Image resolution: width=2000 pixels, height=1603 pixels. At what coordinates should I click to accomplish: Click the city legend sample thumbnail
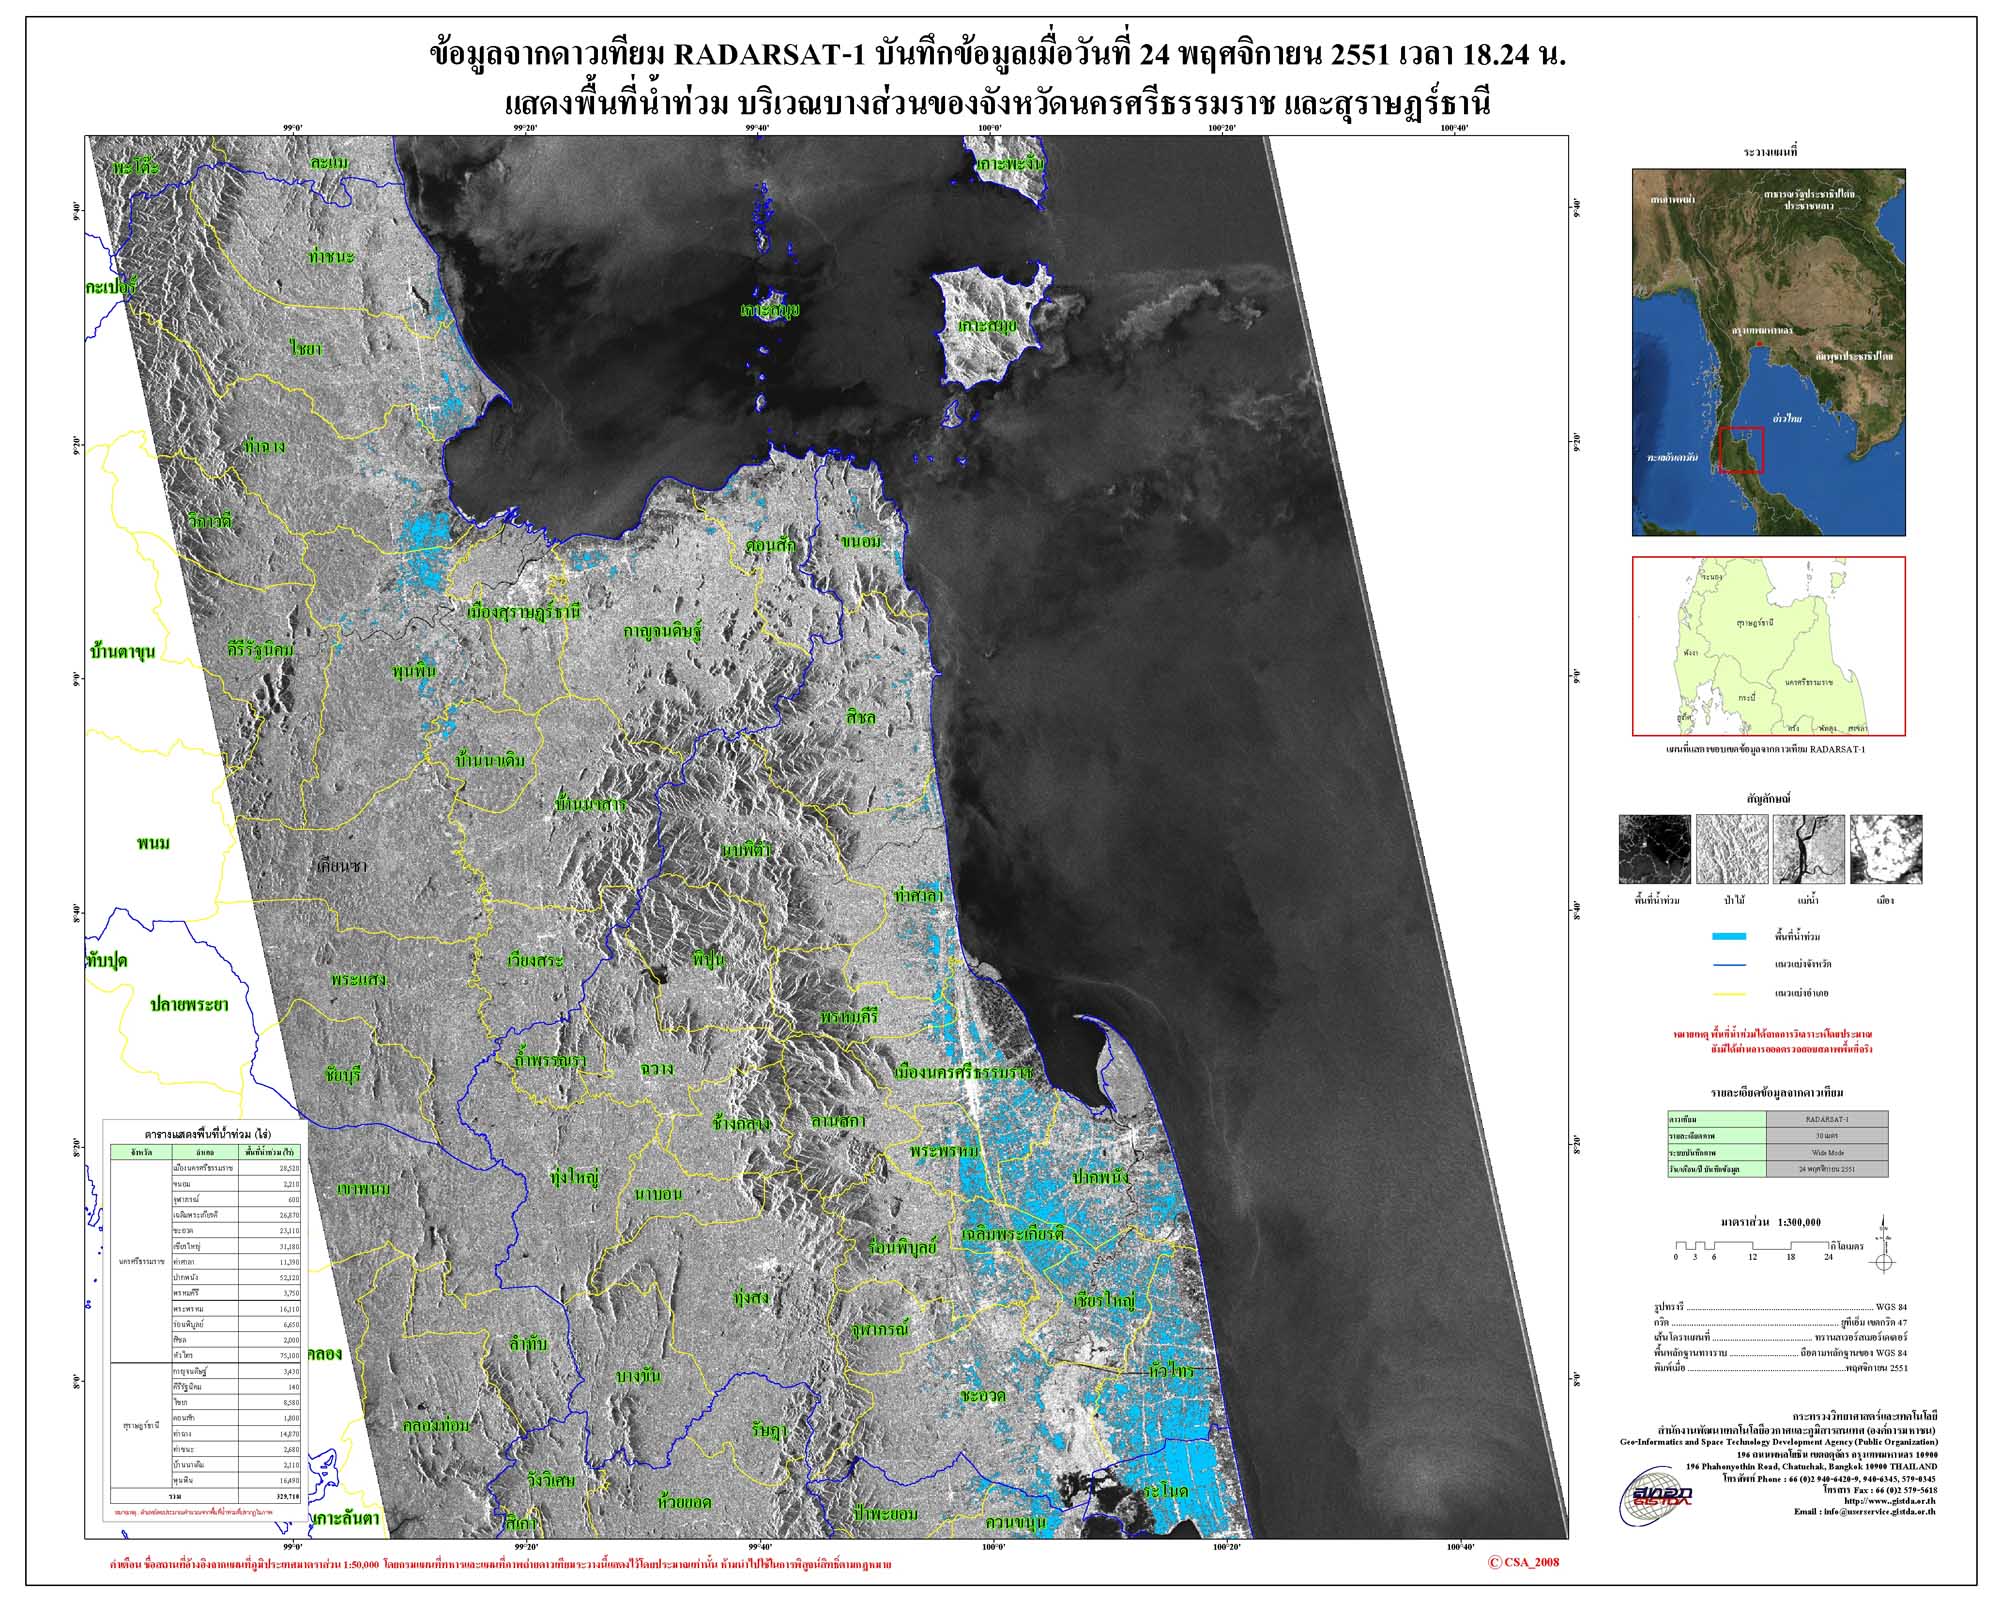1885,849
